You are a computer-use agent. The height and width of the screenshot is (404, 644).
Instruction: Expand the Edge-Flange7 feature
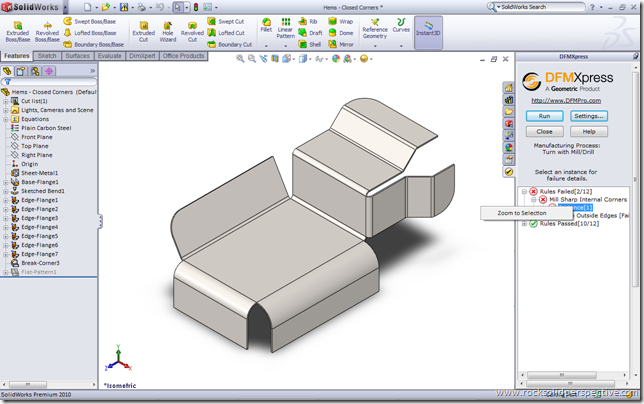pyautogui.click(x=5, y=255)
